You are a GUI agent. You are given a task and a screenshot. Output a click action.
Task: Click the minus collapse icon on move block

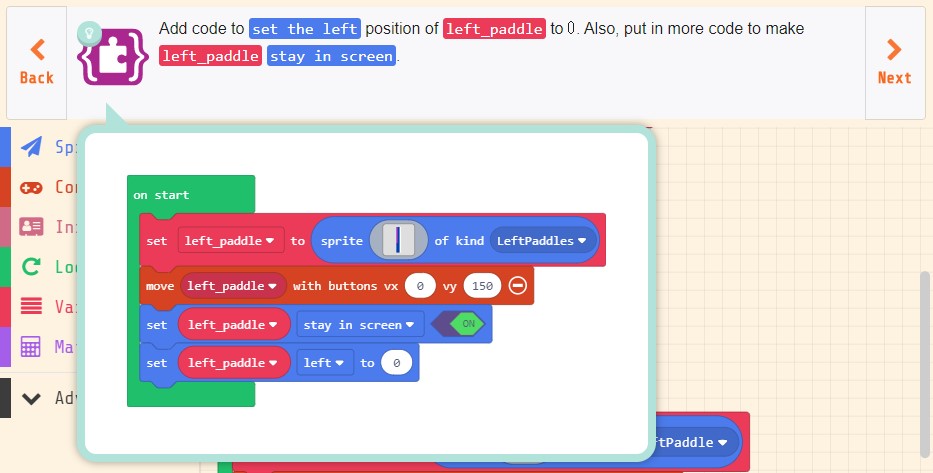point(518,286)
